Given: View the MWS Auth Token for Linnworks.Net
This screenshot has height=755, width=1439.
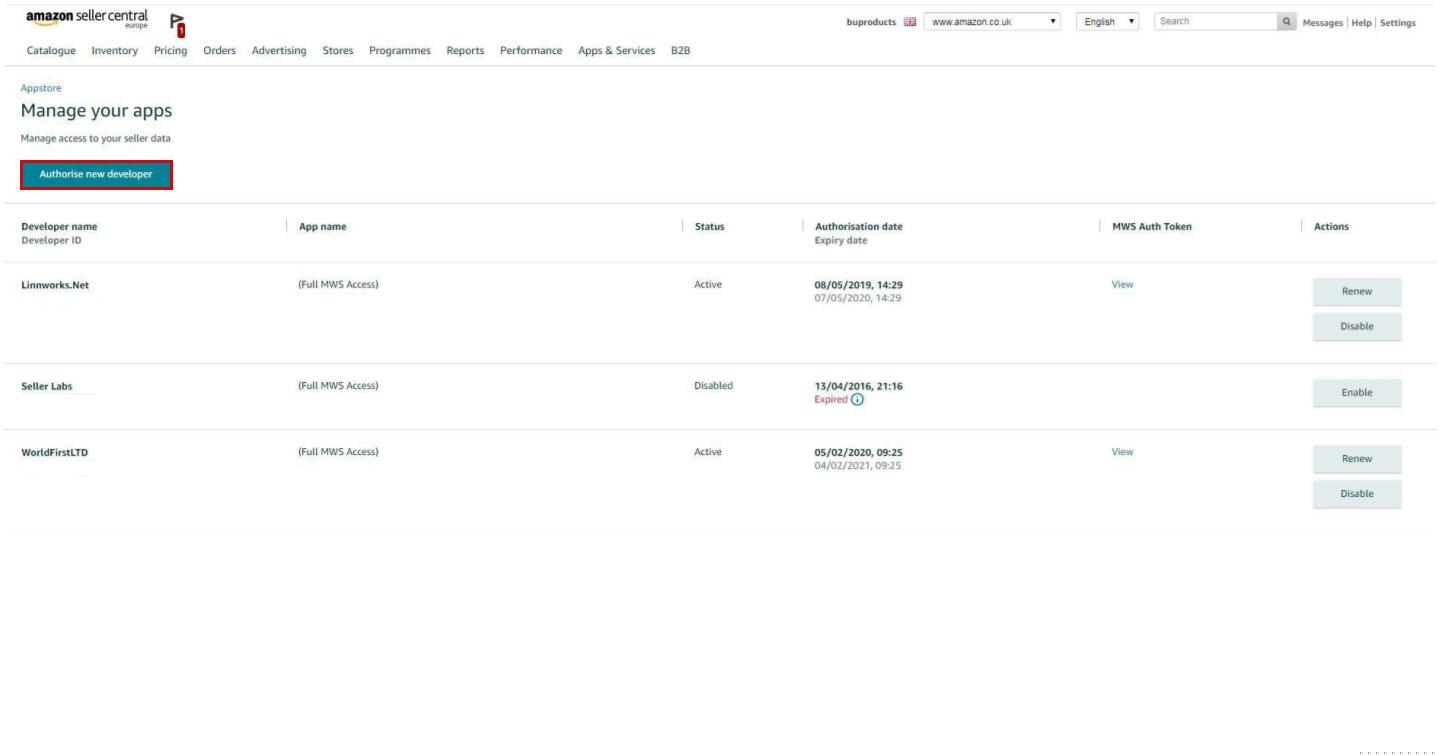Looking at the screenshot, I should [x=1122, y=285].
